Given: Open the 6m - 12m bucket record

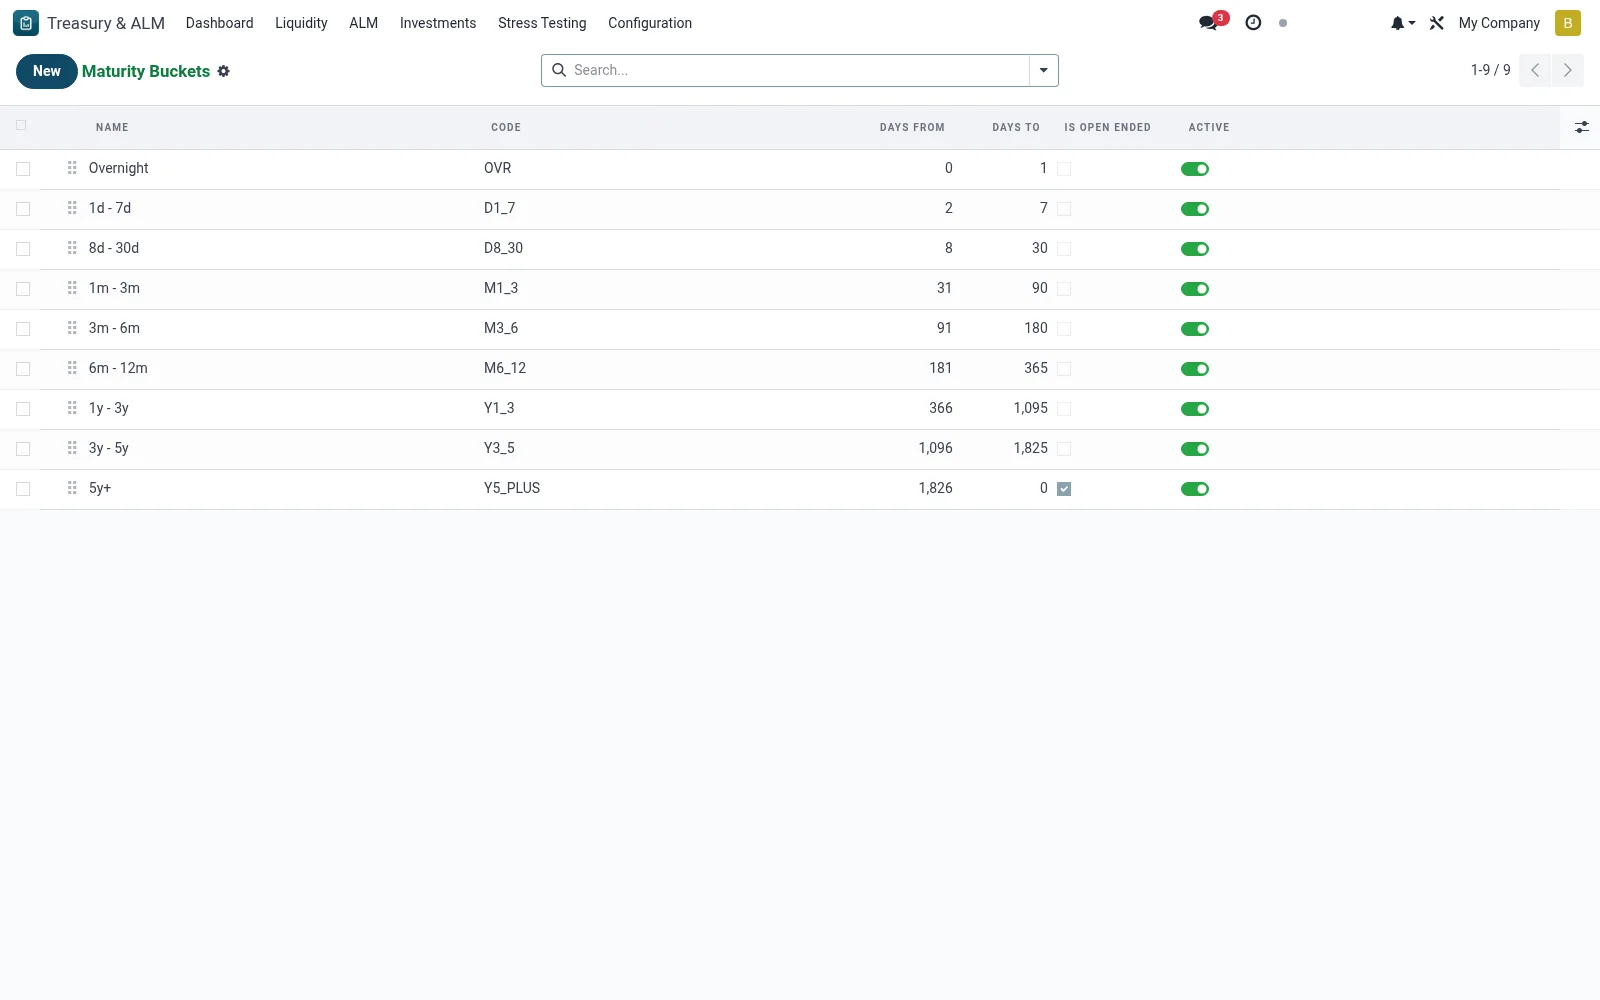Looking at the screenshot, I should [x=118, y=368].
